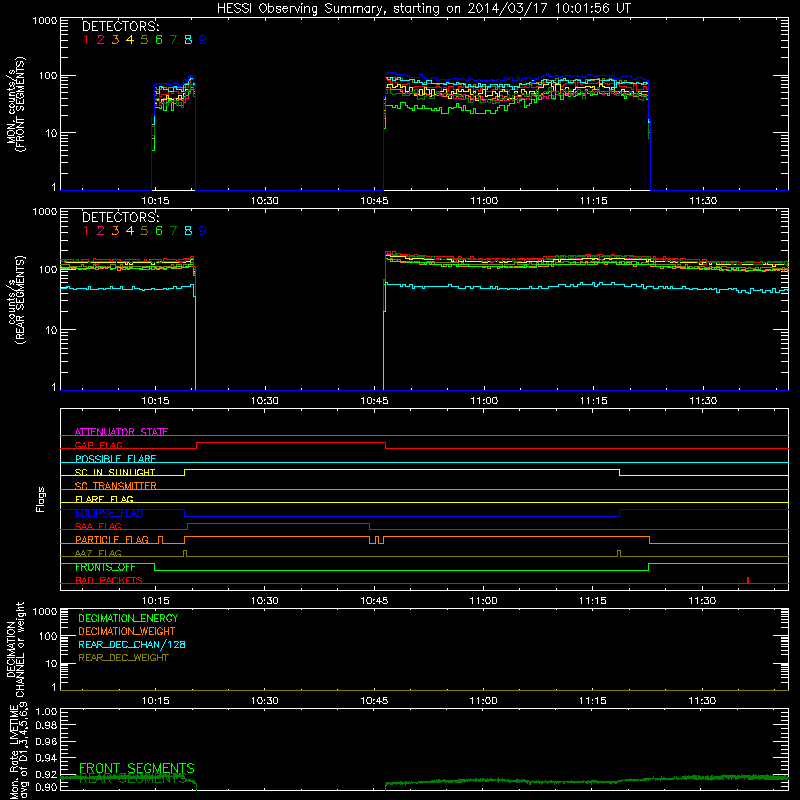Screen dimensions: 800x800
Task: Select blue detector 9 in front segments legend
Action: (203, 40)
